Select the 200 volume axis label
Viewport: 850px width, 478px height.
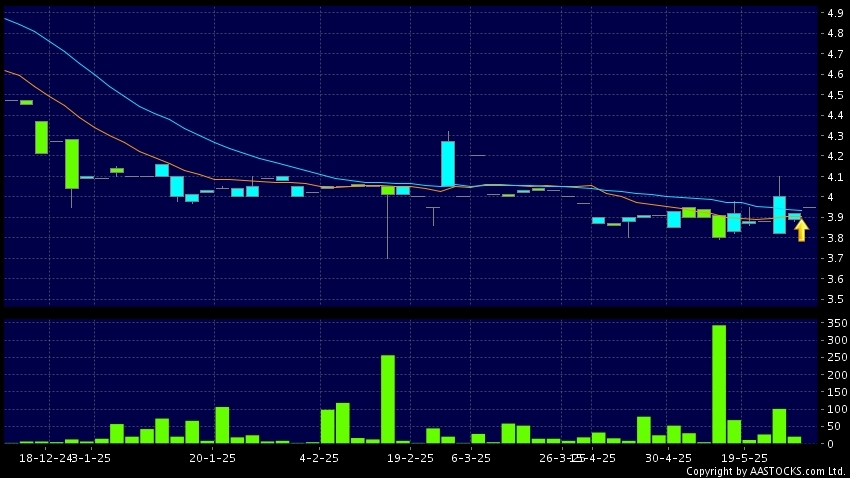click(x=837, y=375)
